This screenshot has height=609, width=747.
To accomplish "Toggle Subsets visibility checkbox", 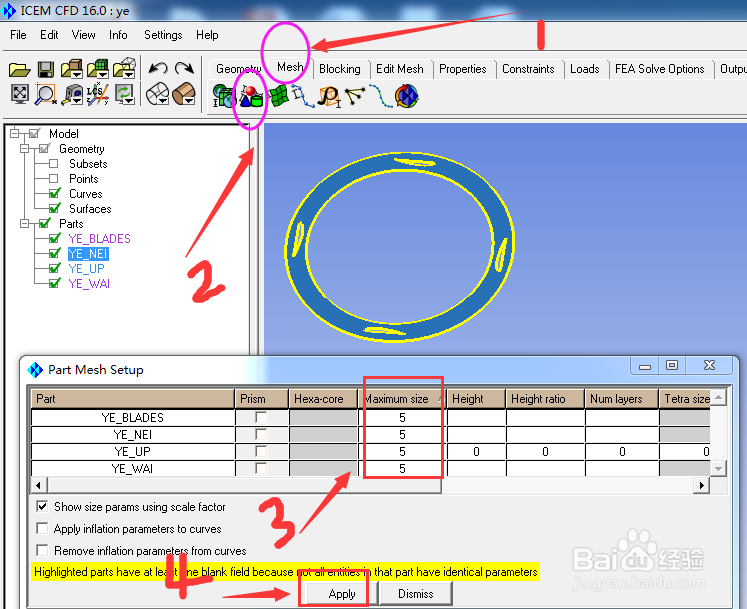I will tap(53, 164).
